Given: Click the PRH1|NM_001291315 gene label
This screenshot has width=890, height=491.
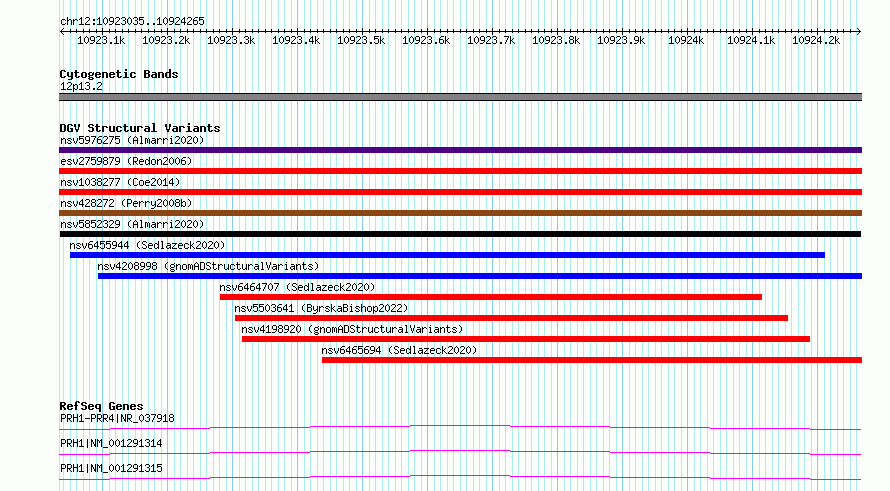Looking at the screenshot, I should pos(111,468).
